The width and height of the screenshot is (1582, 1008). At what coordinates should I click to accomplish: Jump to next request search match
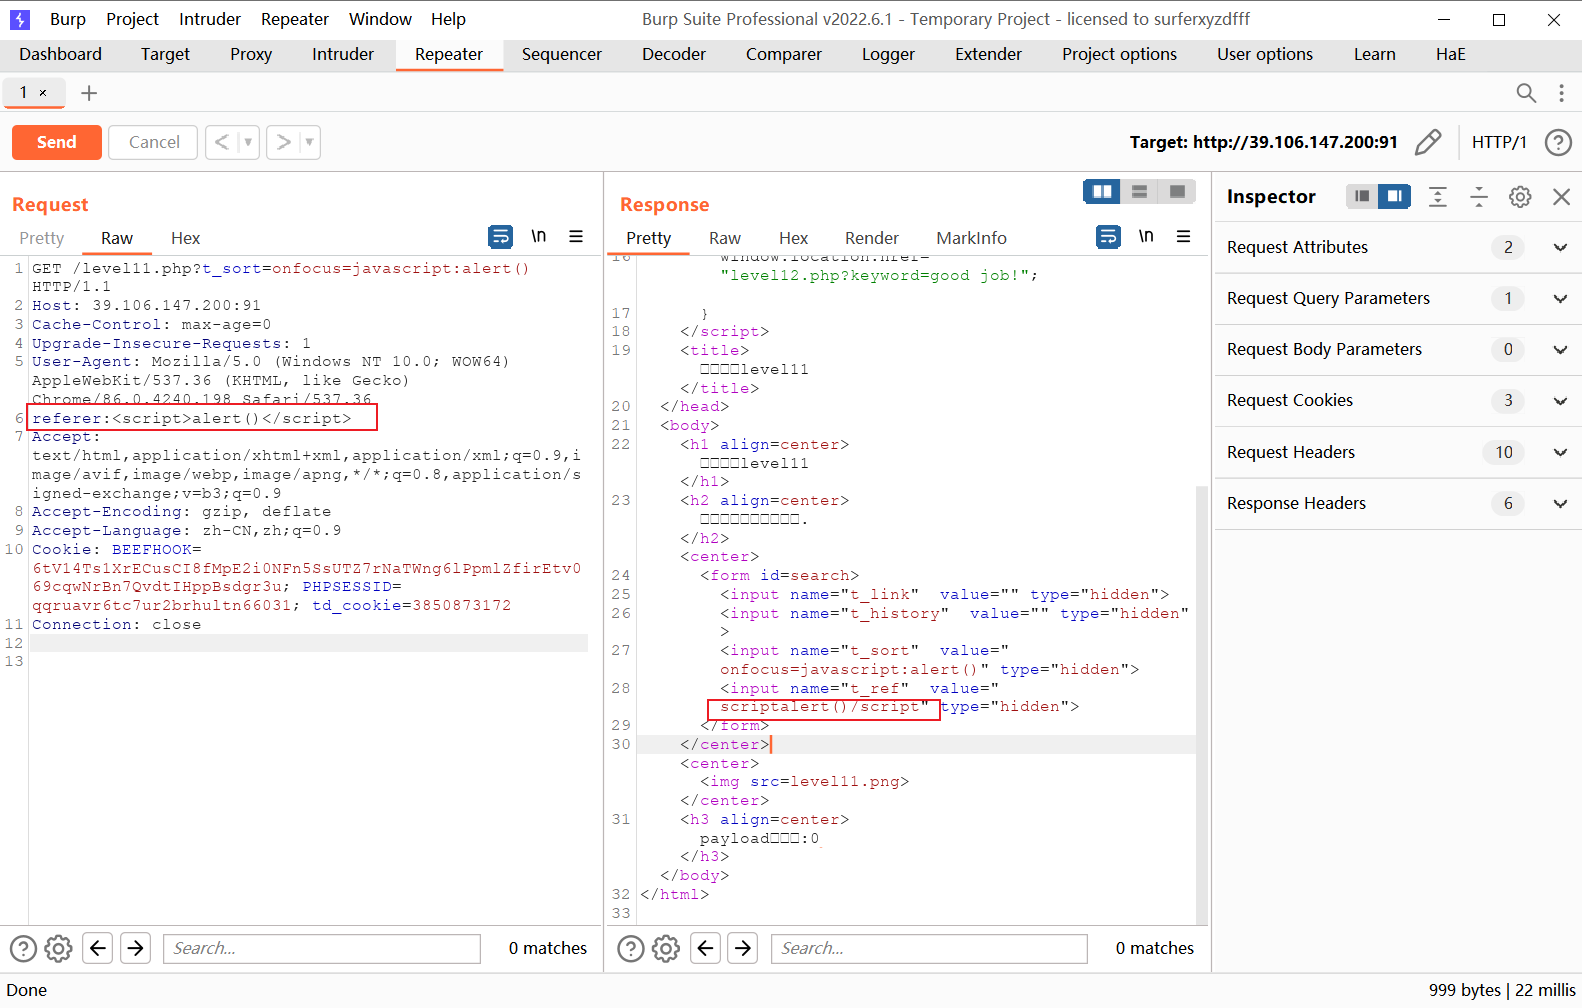pos(136,947)
